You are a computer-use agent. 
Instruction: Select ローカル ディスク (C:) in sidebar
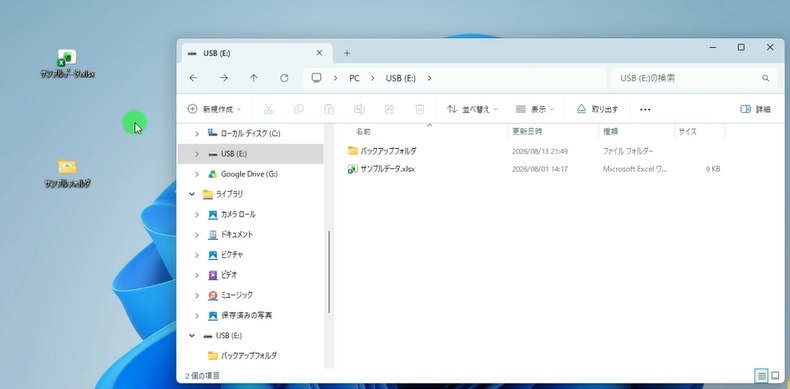click(250, 134)
